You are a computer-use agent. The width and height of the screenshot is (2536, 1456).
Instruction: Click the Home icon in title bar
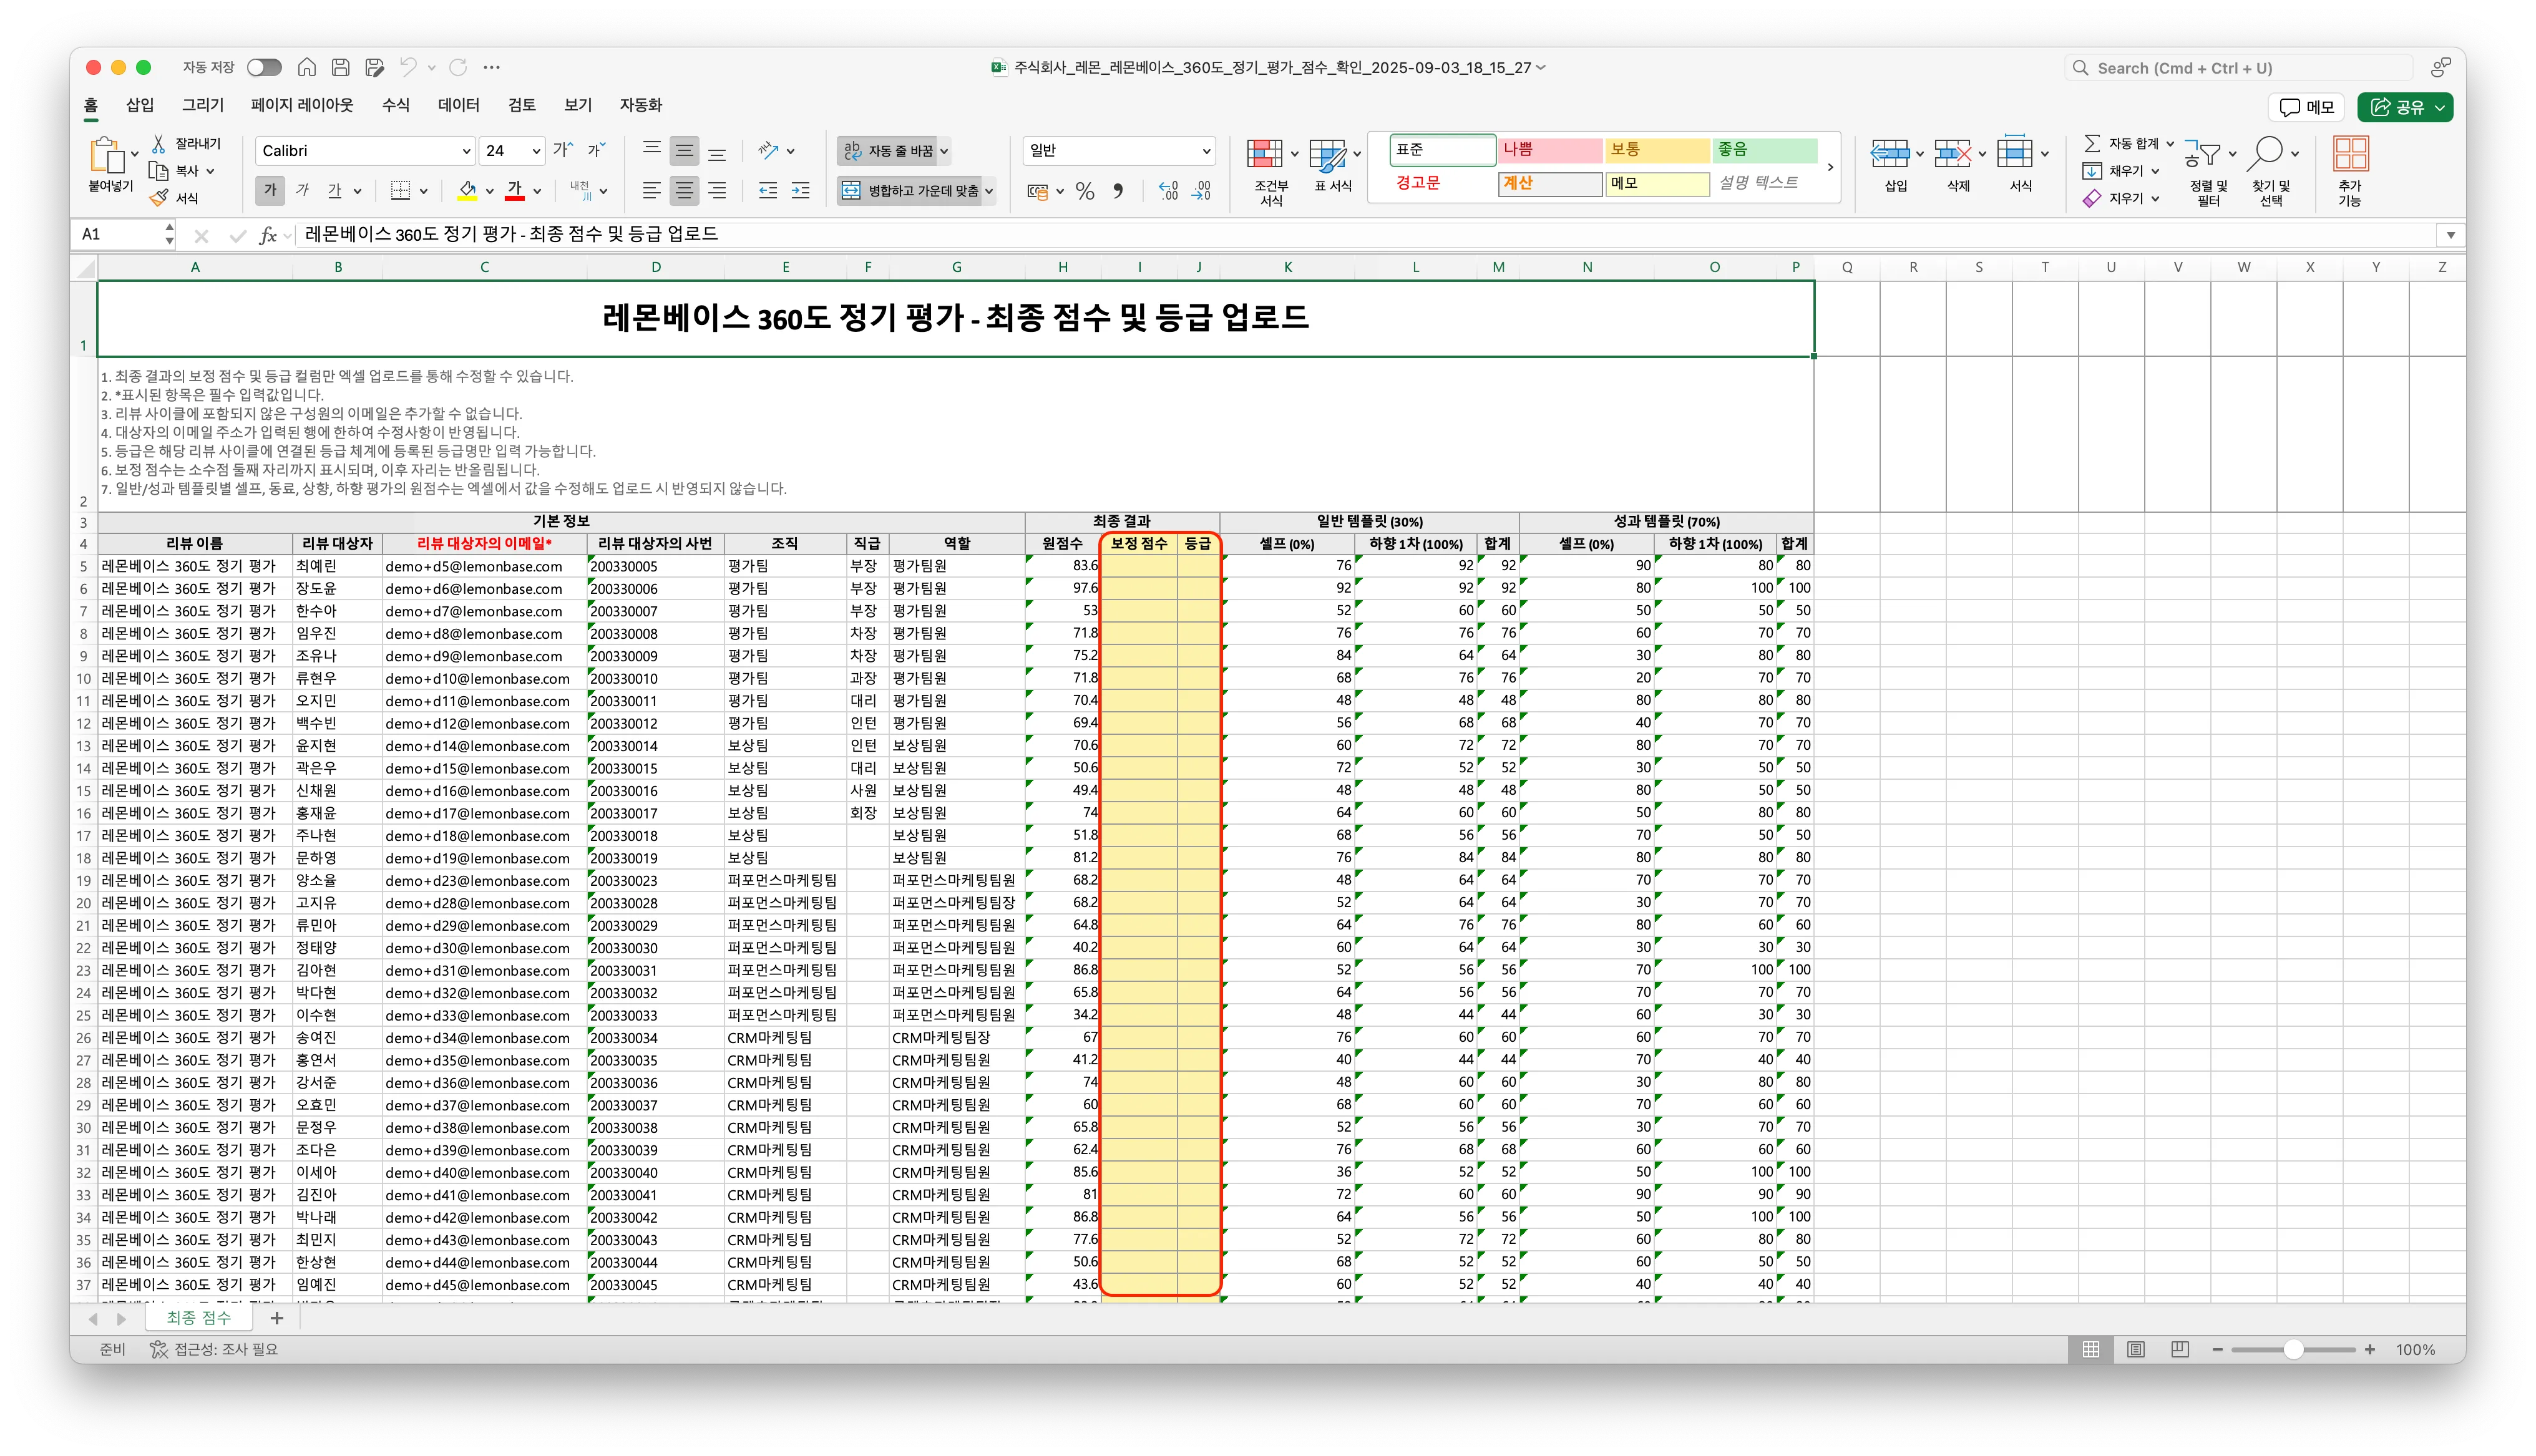coord(307,67)
